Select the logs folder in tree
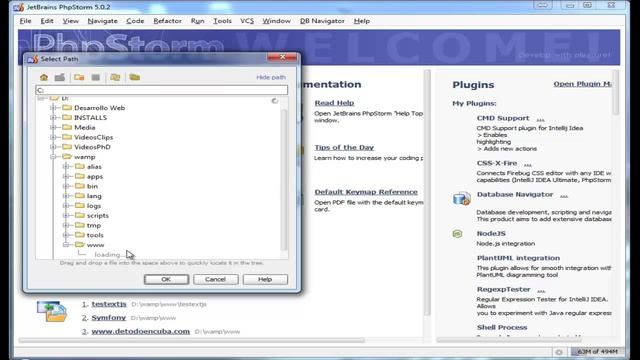This screenshot has width=640, height=360. (x=93, y=206)
